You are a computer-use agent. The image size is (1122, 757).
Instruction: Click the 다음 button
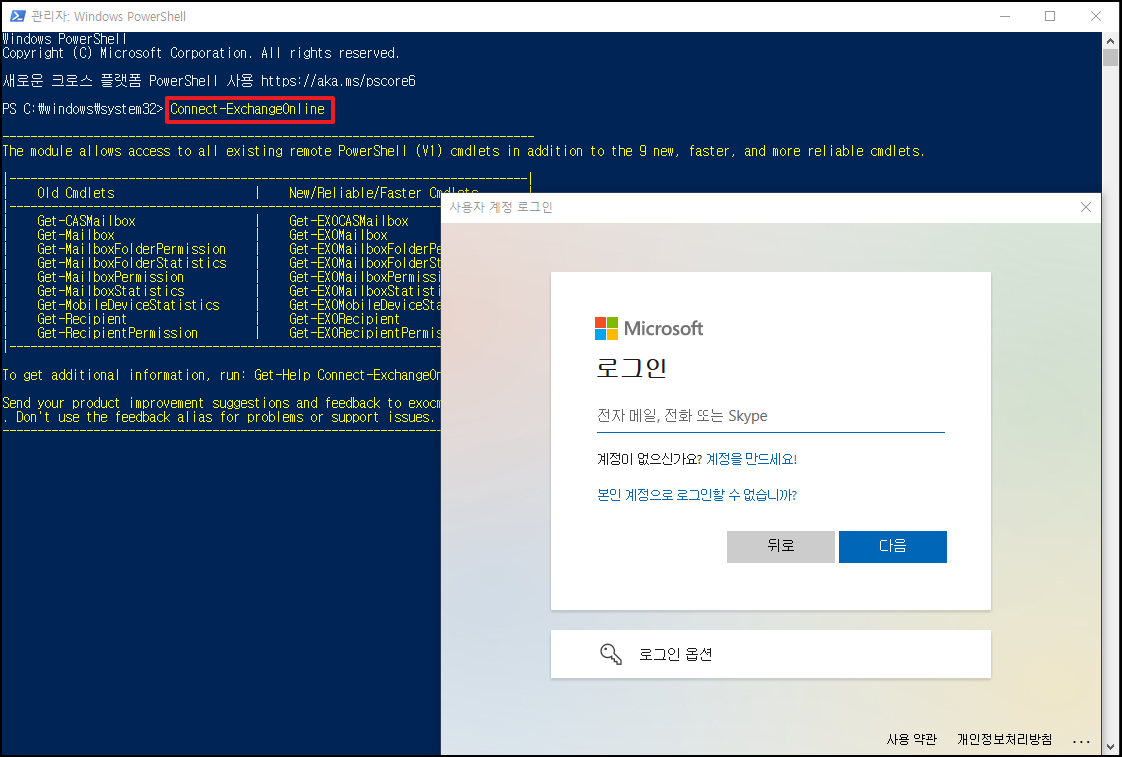point(892,547)
